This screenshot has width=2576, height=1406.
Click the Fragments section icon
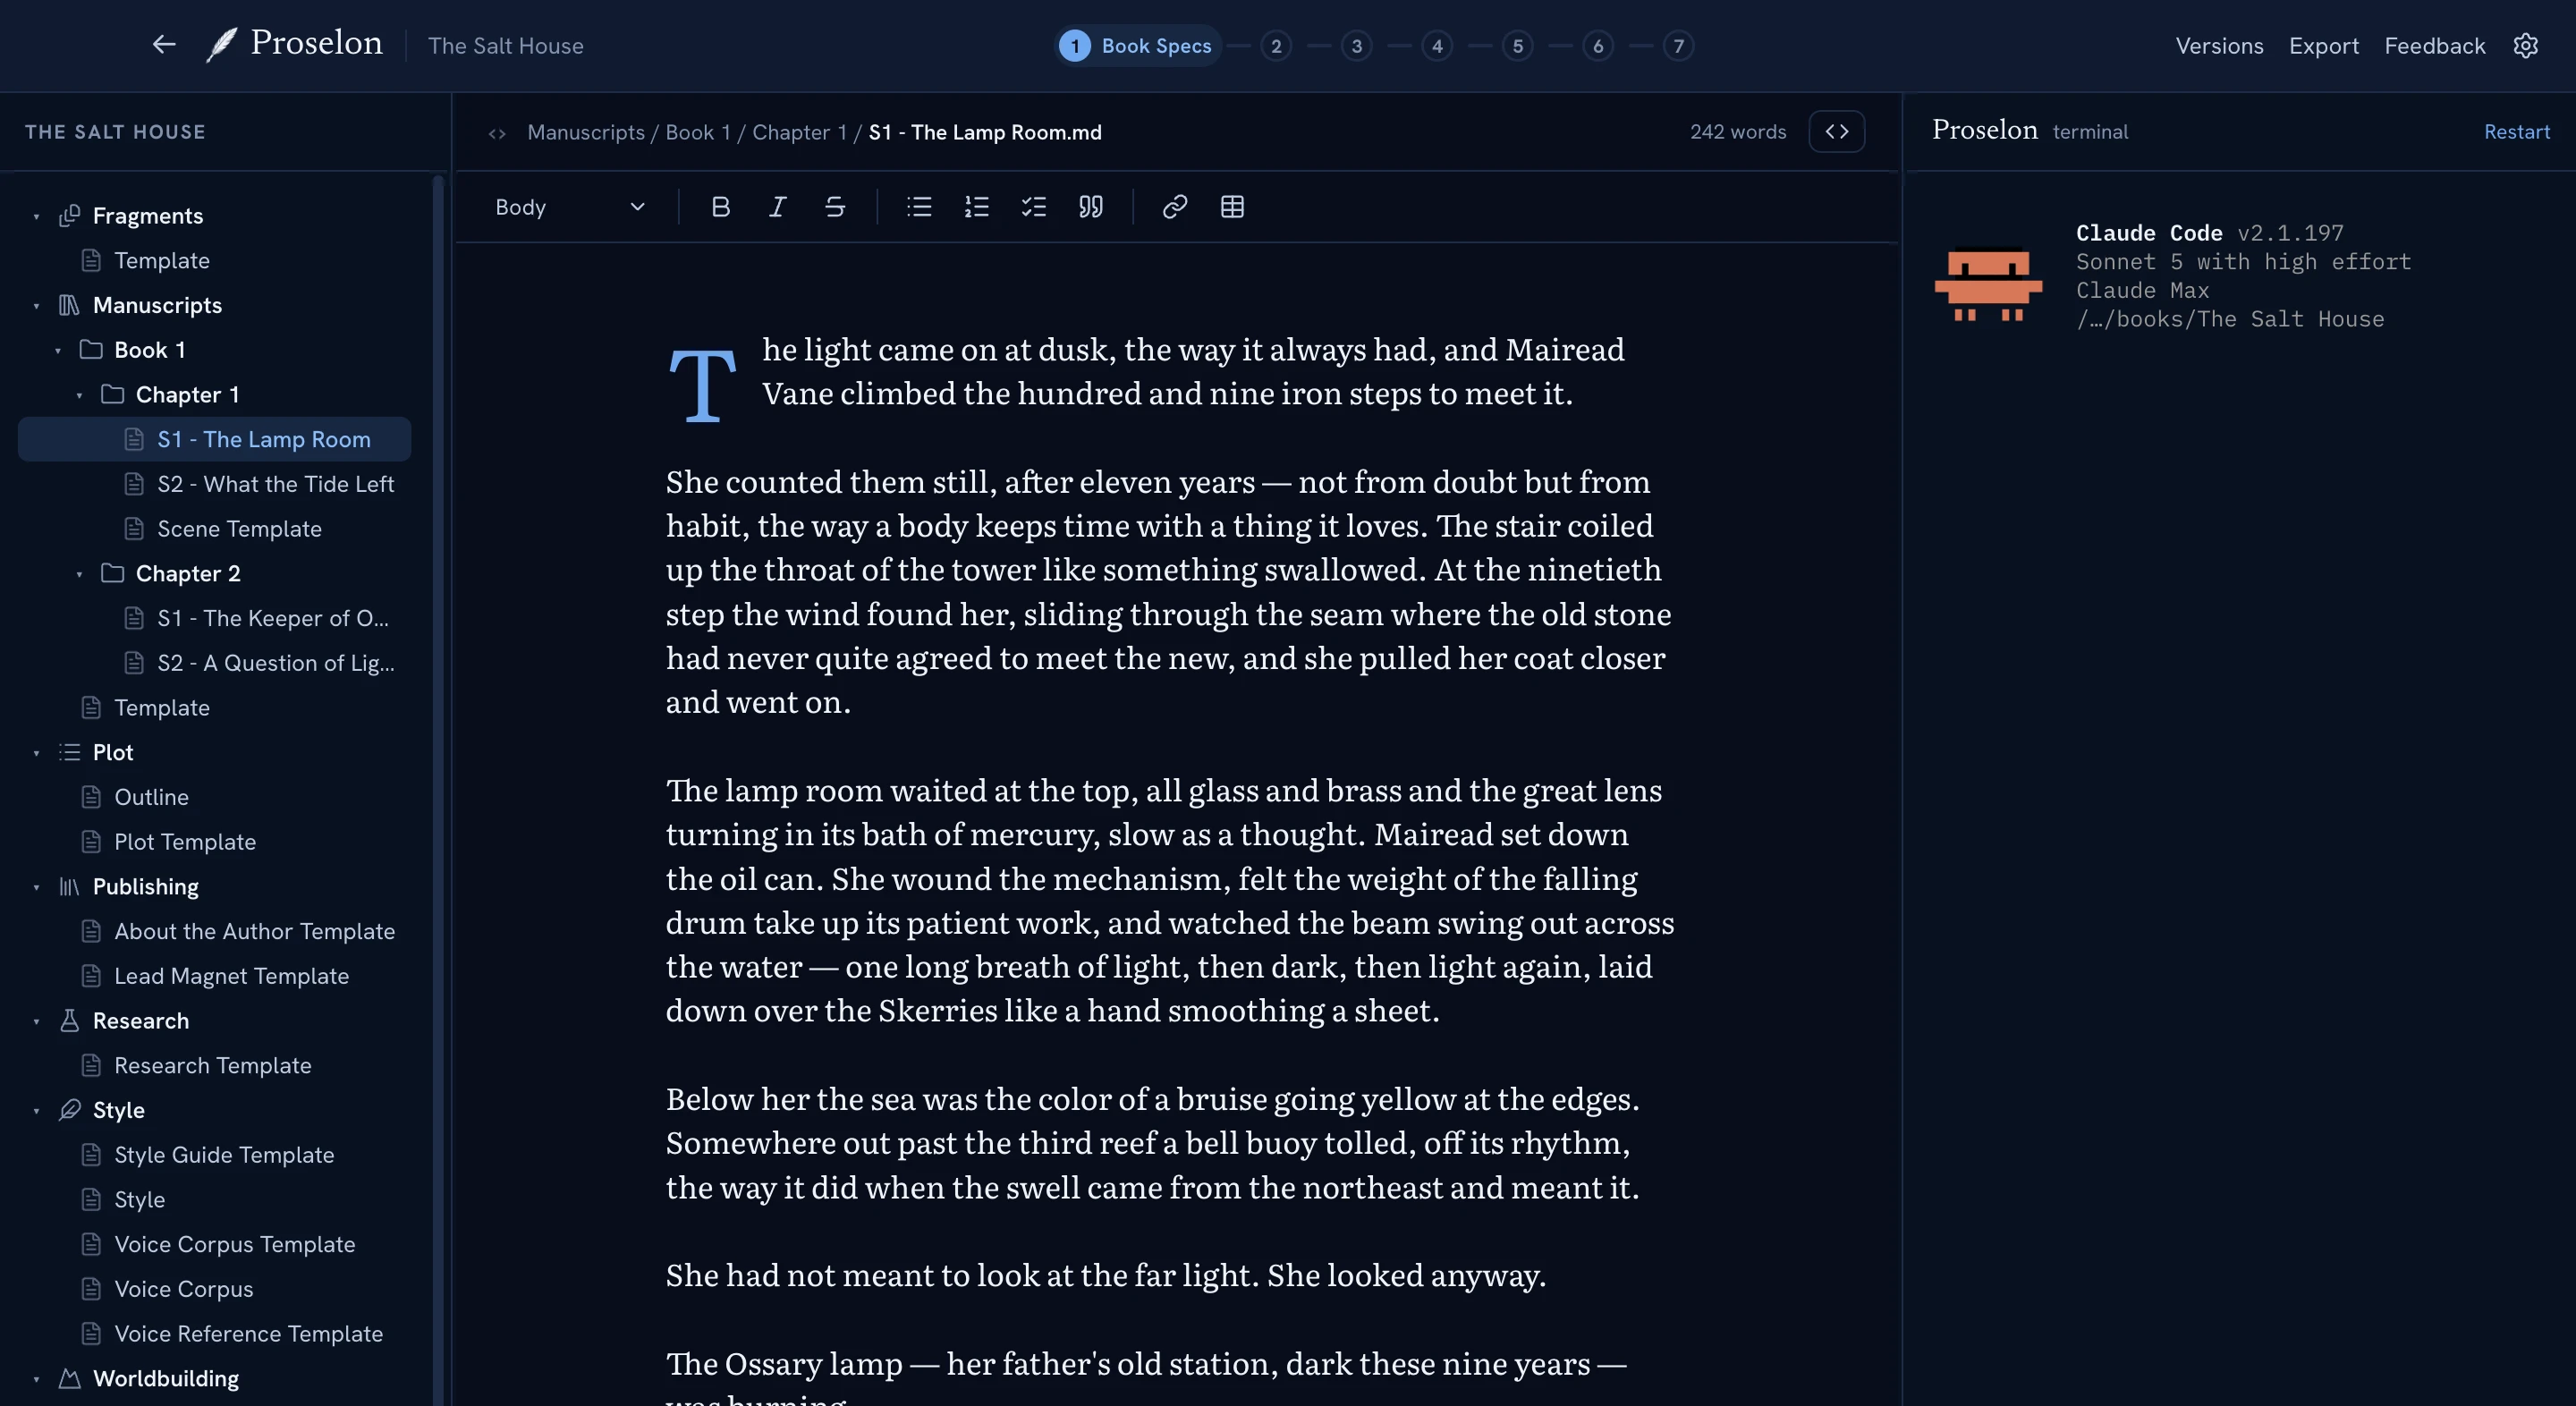tap(69, 216)
